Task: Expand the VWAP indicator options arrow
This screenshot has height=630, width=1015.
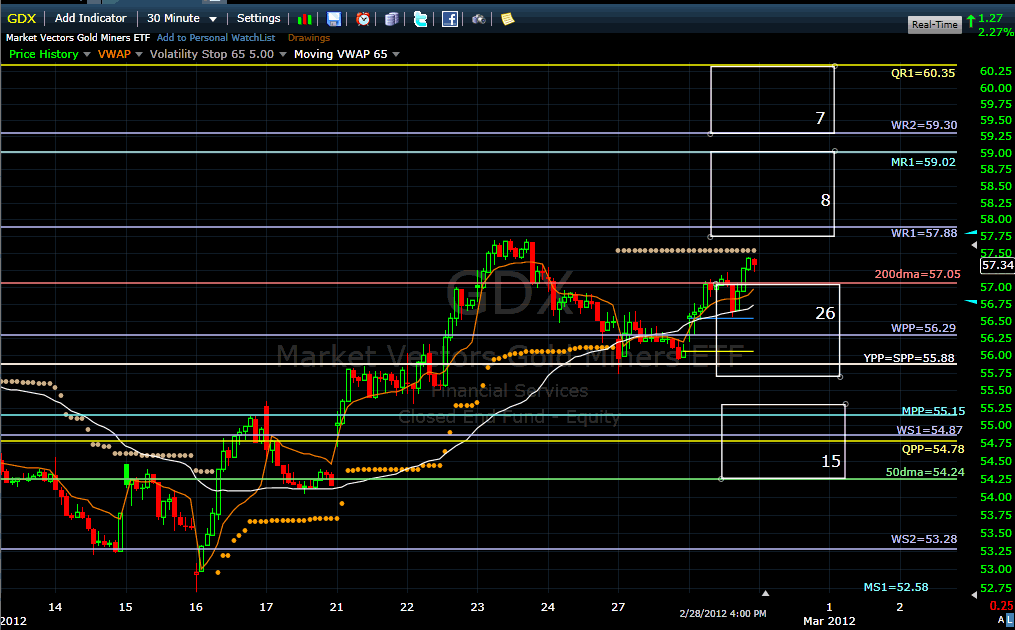Action: point(139,54)
